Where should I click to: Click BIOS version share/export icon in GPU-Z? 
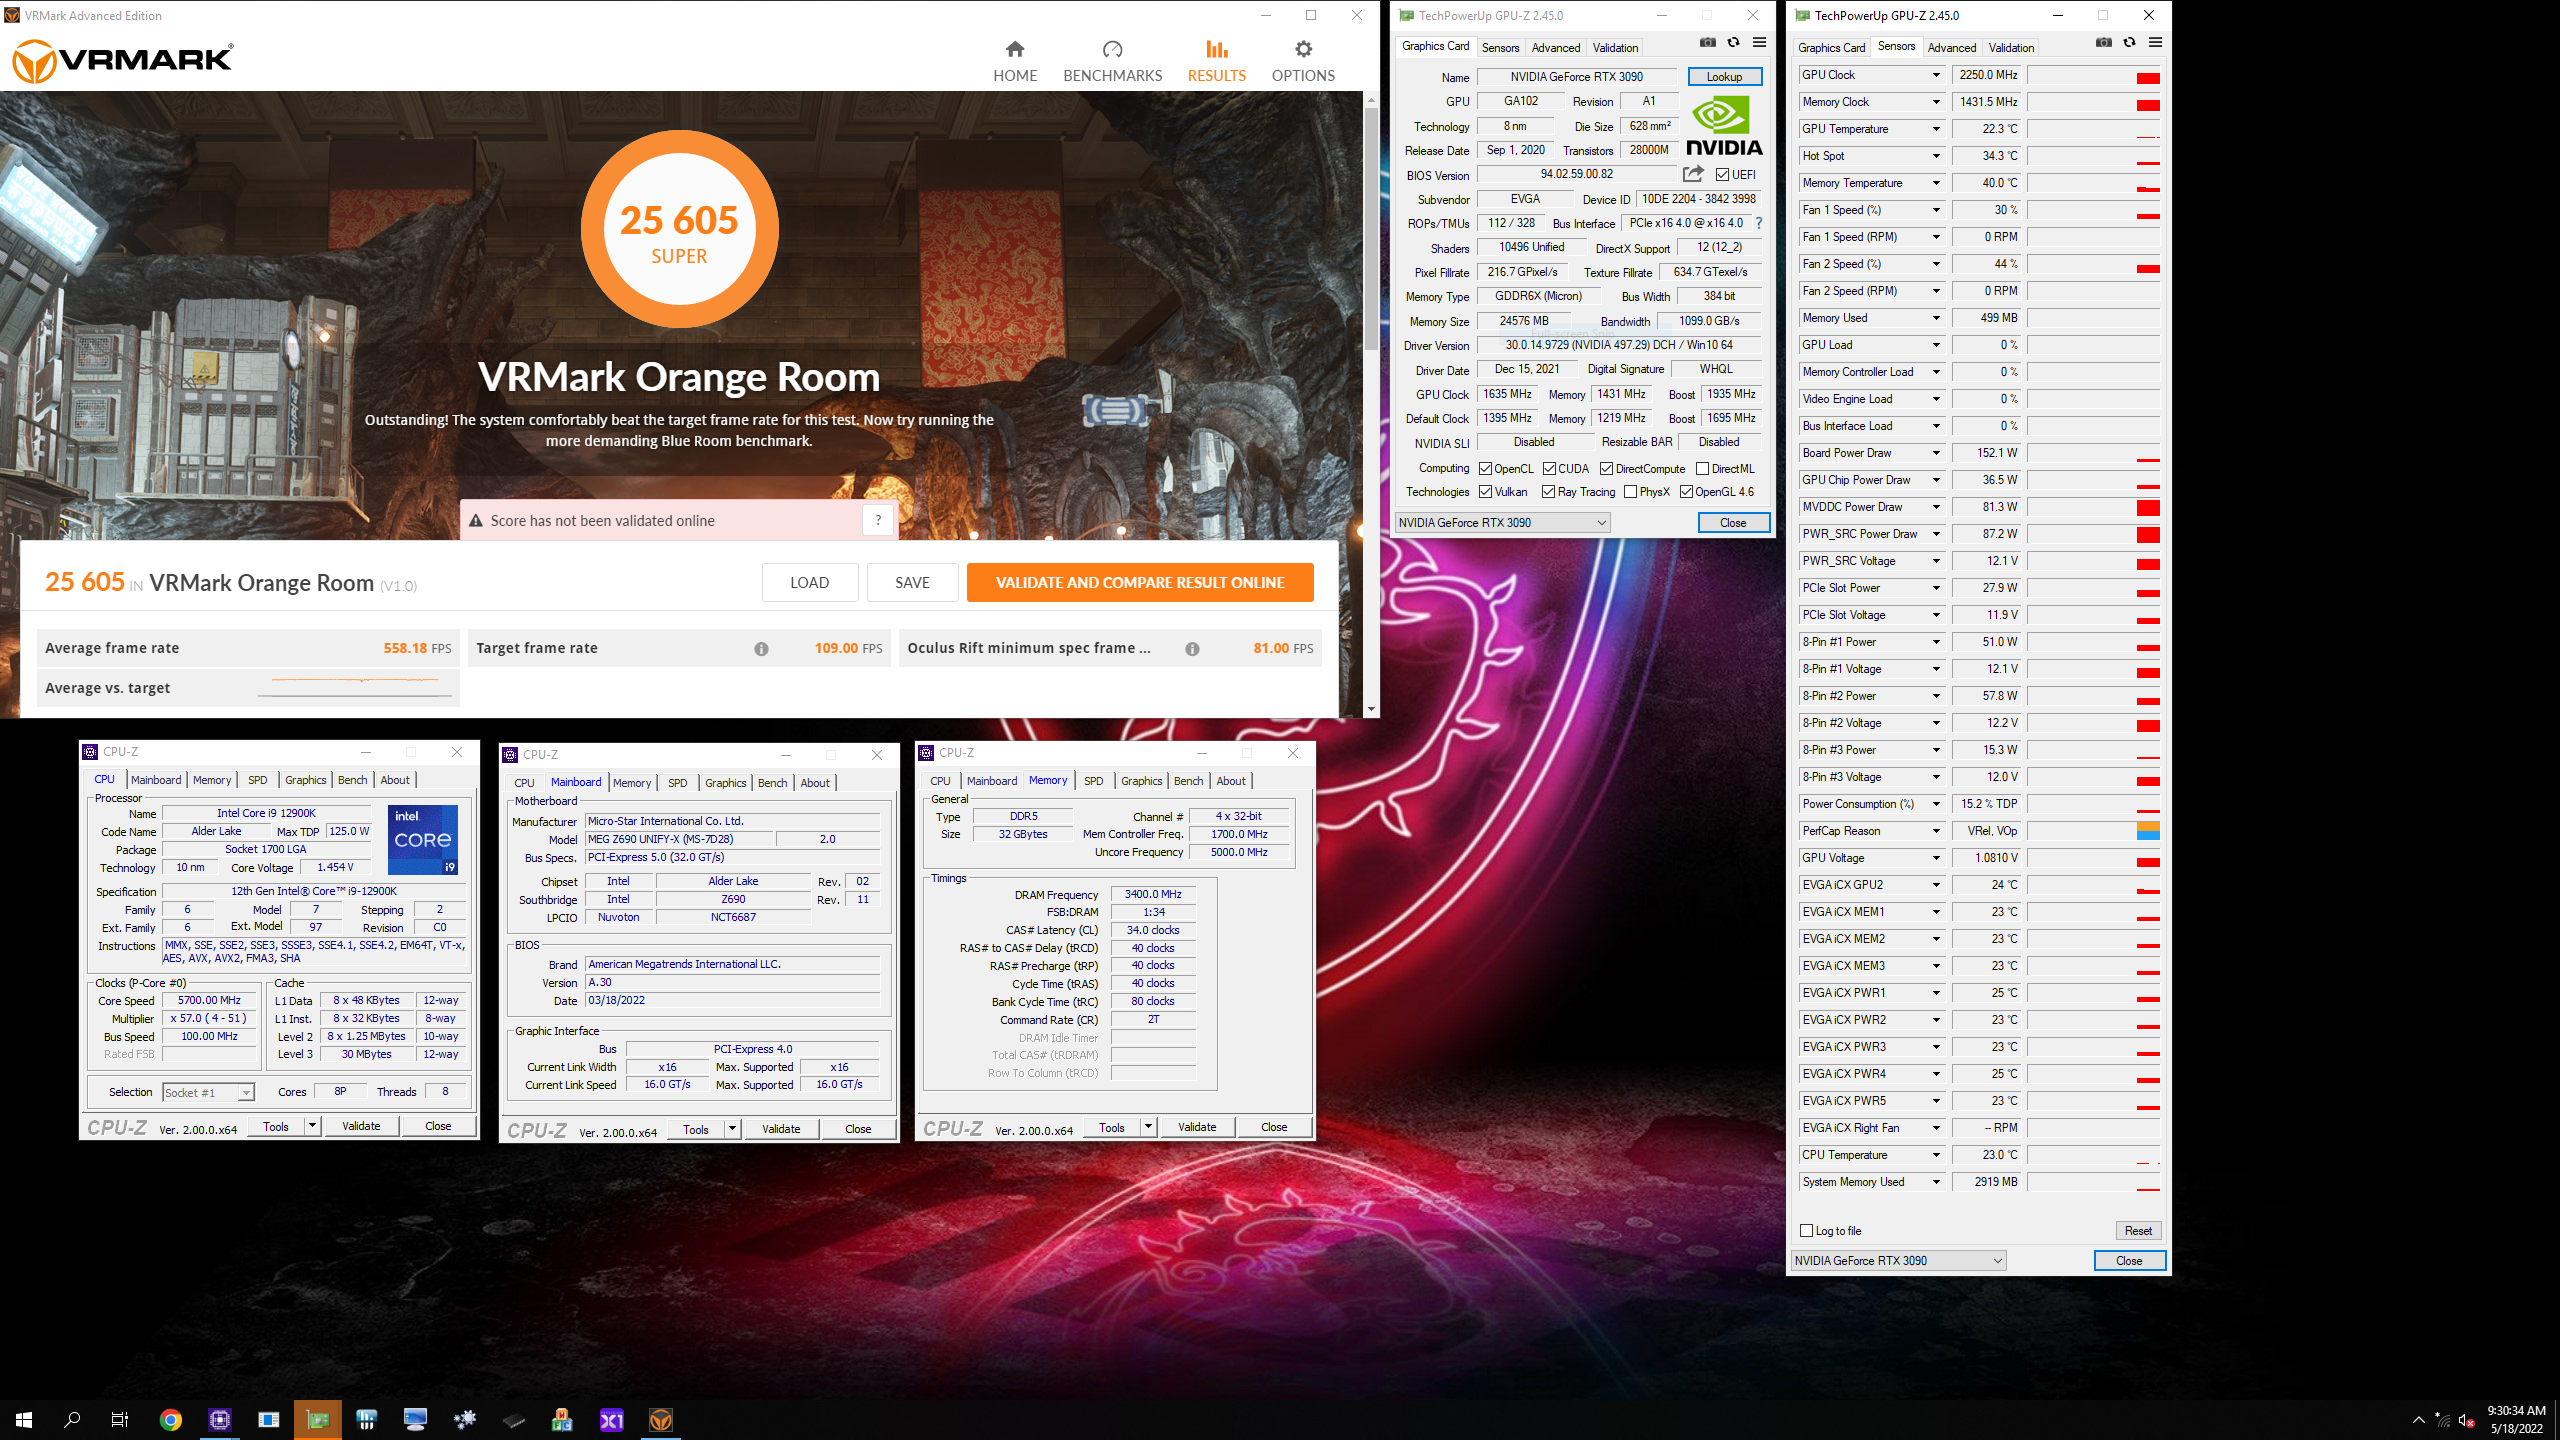click(x=1693, y=174)
